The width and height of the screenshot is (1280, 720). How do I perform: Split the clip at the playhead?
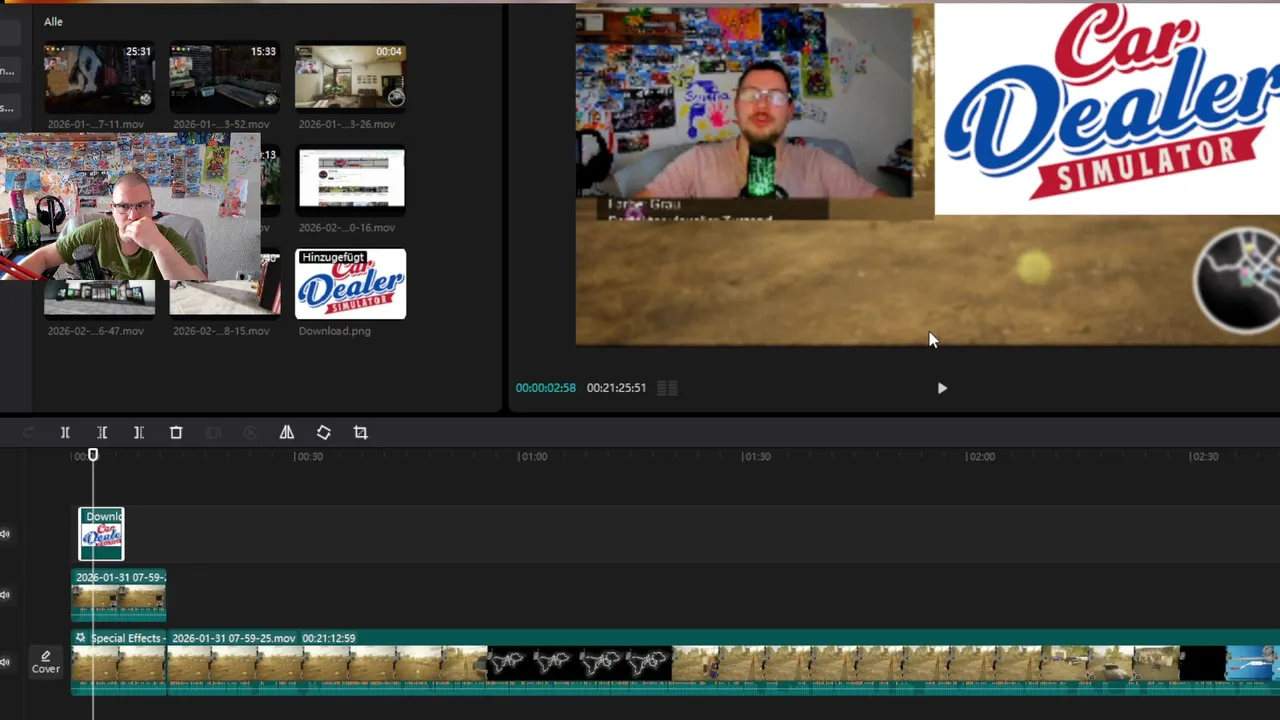(x=65, y=433)
